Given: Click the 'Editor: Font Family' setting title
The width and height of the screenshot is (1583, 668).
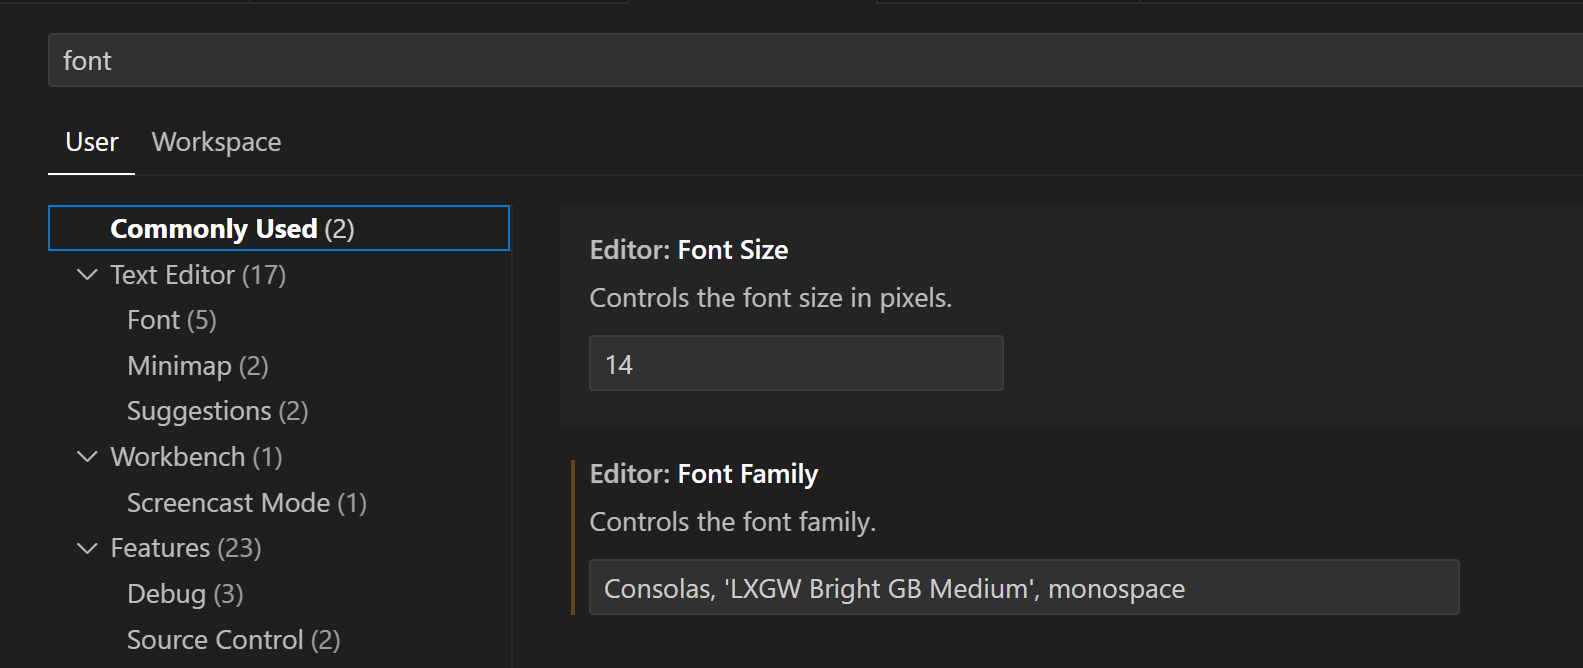Looking at the screenshot, I should pos(704,474).
